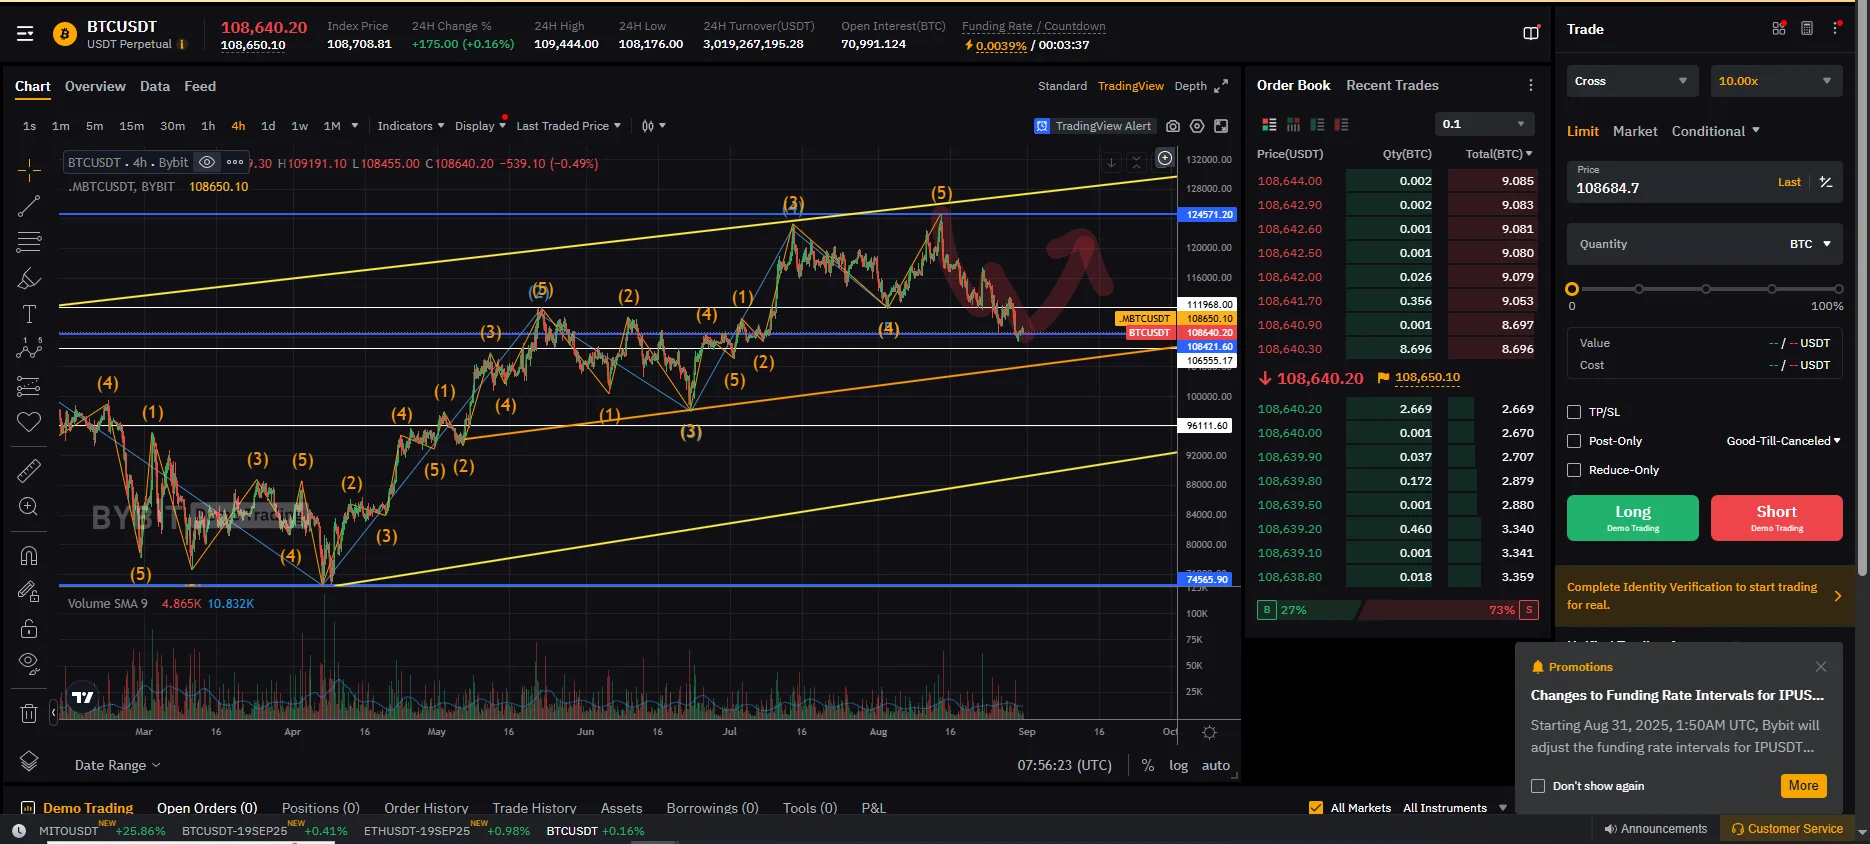The width and height of the screenshot is (1870, 844).
Task: Select combined buy and sell order book view
Action: (x=1269, y=125)
